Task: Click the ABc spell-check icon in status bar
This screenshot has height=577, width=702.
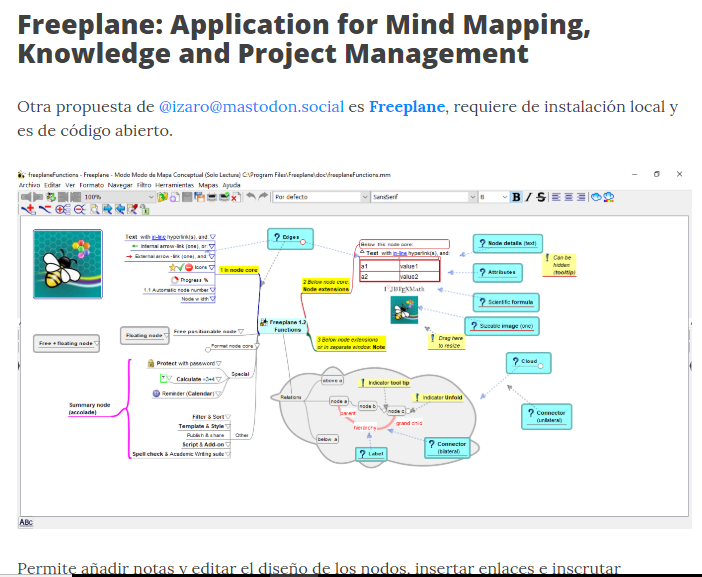Action: (26, 522)
